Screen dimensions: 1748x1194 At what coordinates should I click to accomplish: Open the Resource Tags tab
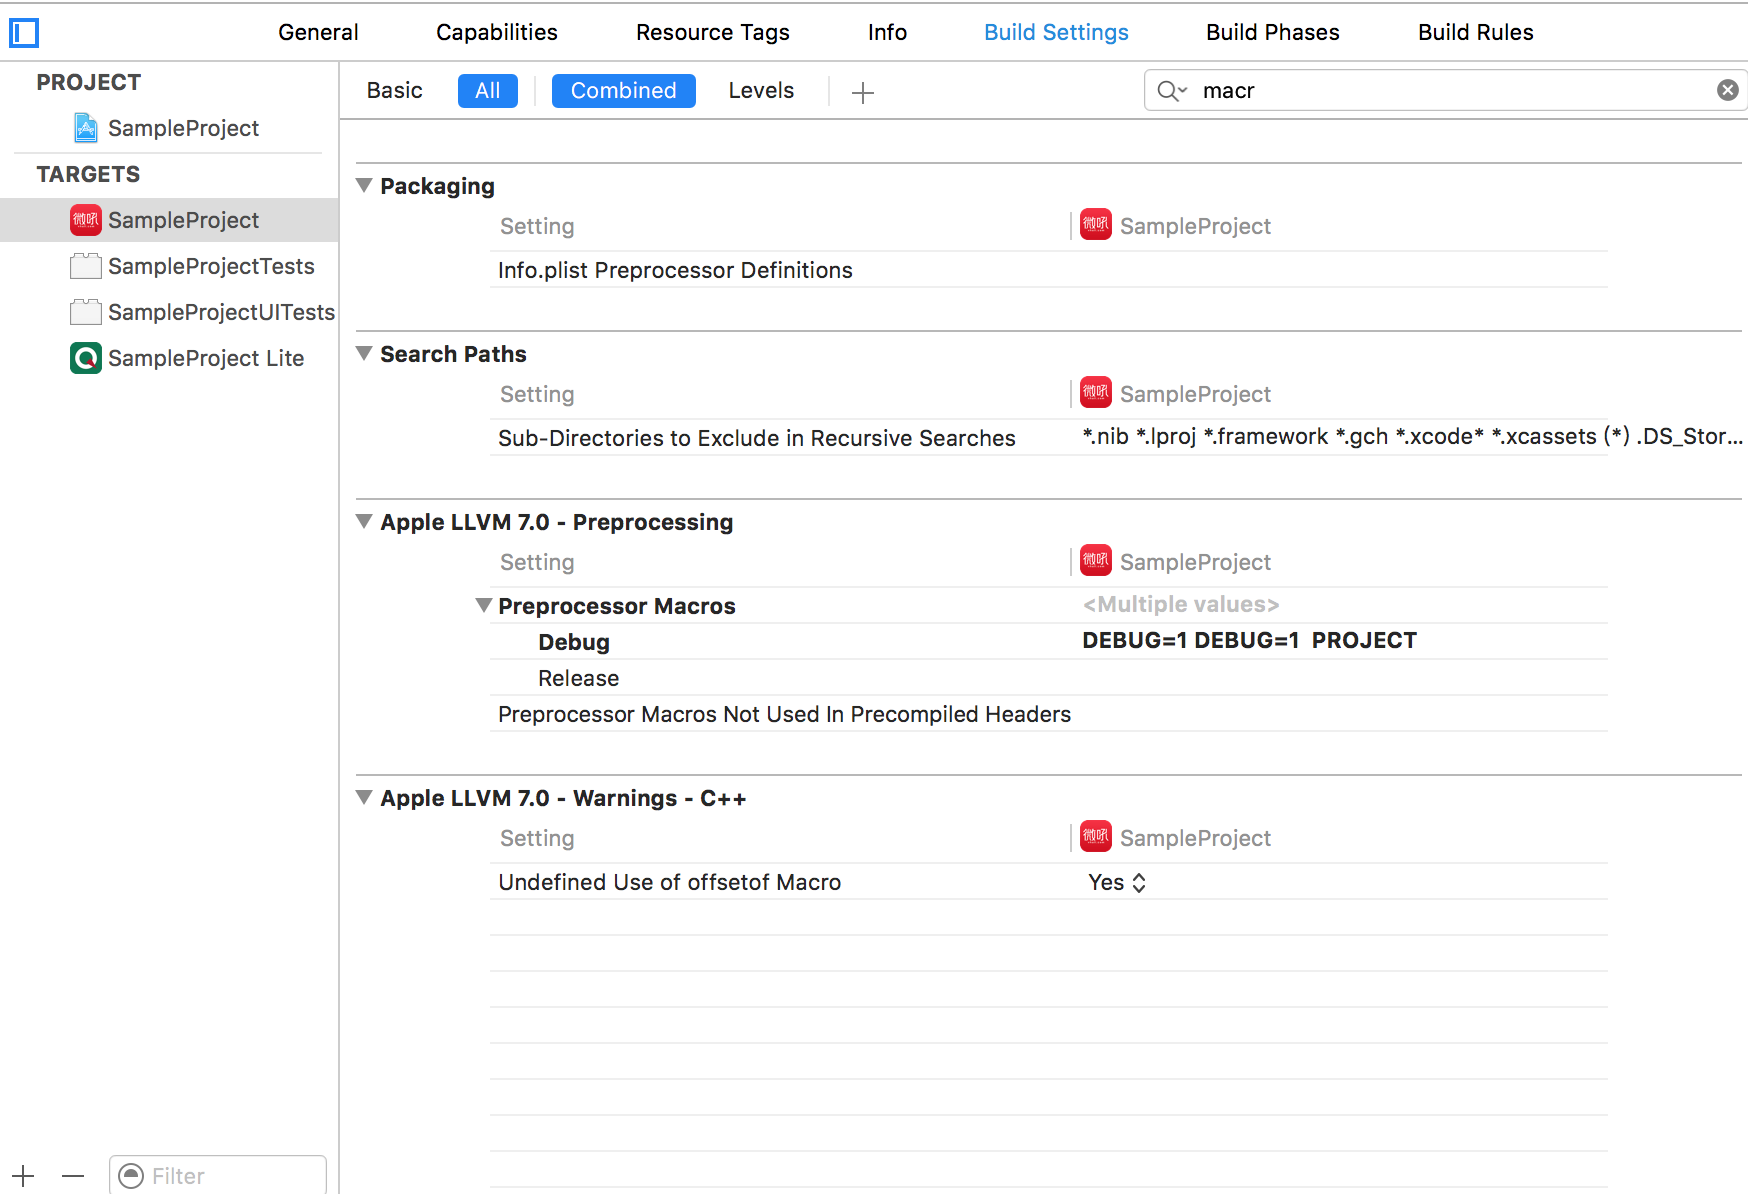click(713, 32)
